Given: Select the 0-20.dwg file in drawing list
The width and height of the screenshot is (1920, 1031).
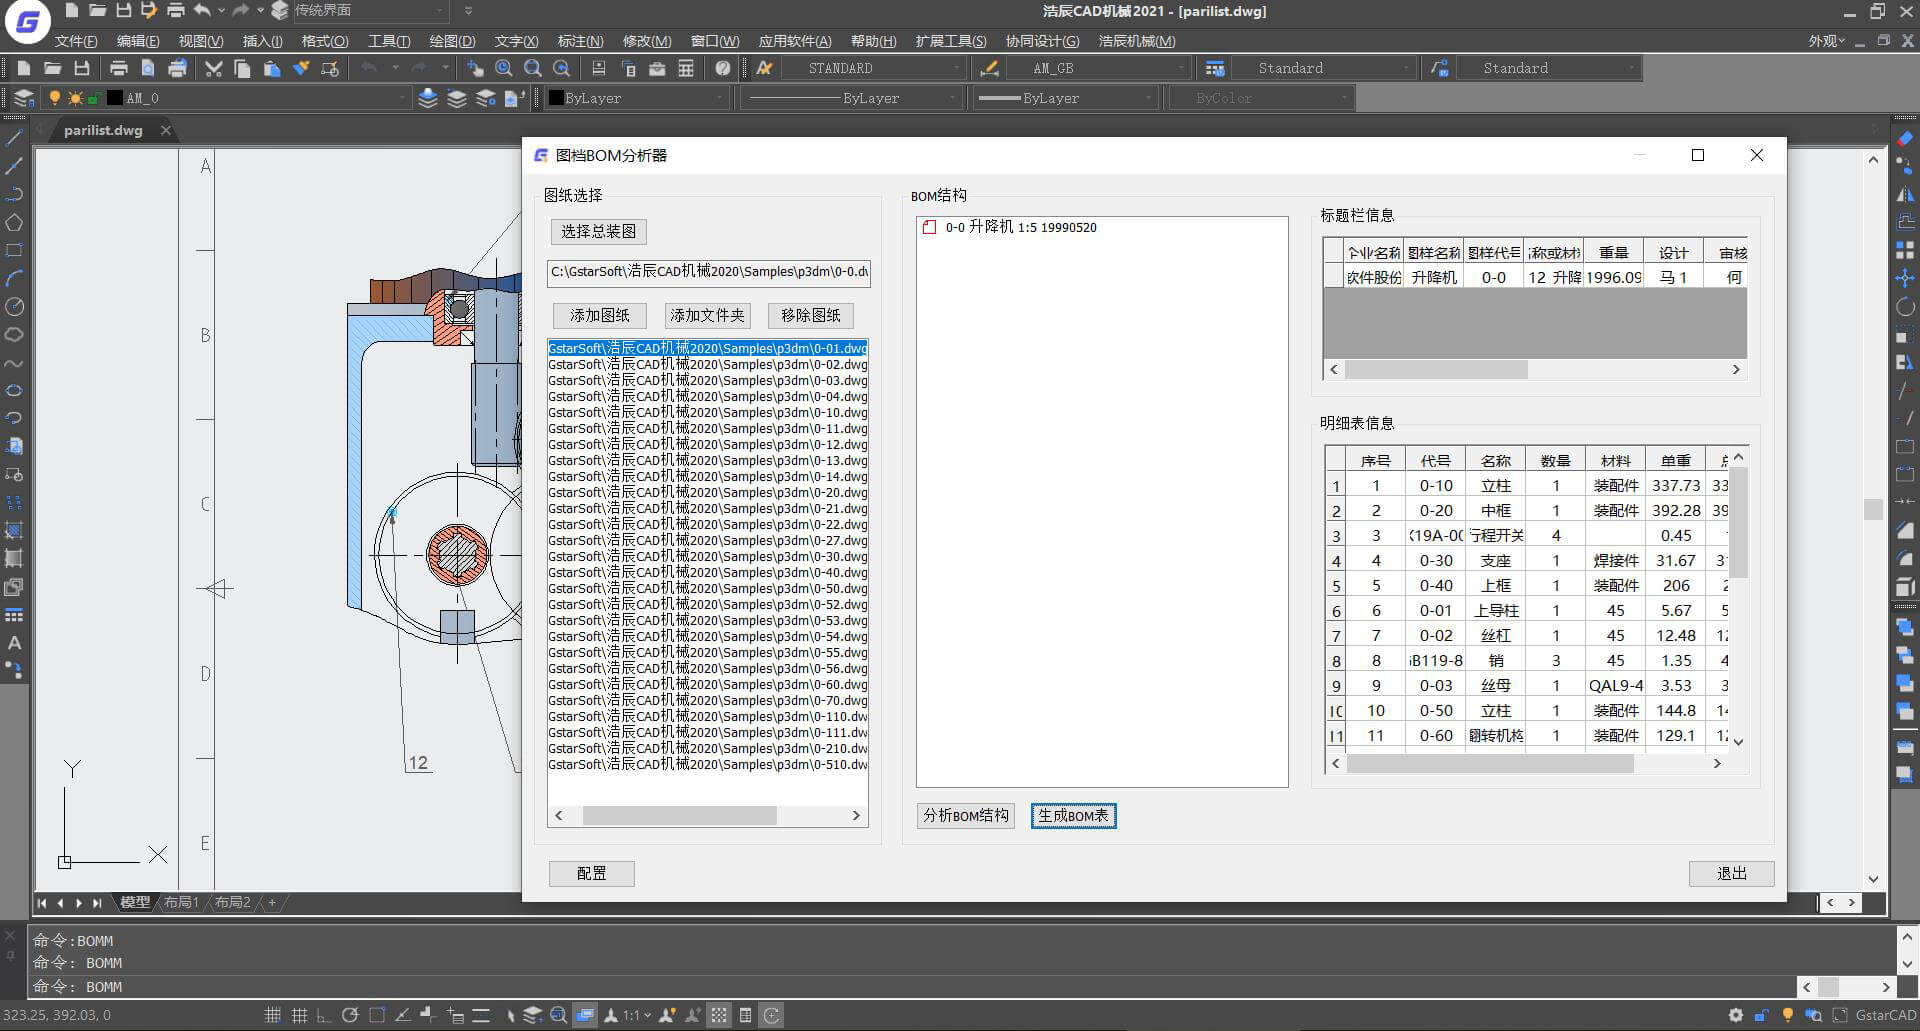Looking at the screenshot, I should pos(707,492).
